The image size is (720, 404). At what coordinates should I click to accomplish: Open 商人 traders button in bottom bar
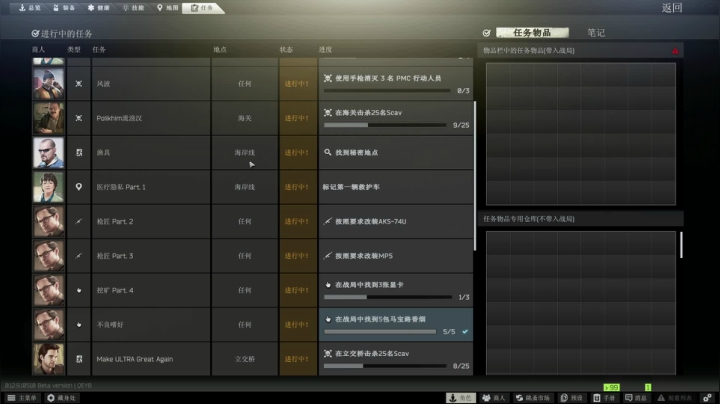[x=494, y=398]
